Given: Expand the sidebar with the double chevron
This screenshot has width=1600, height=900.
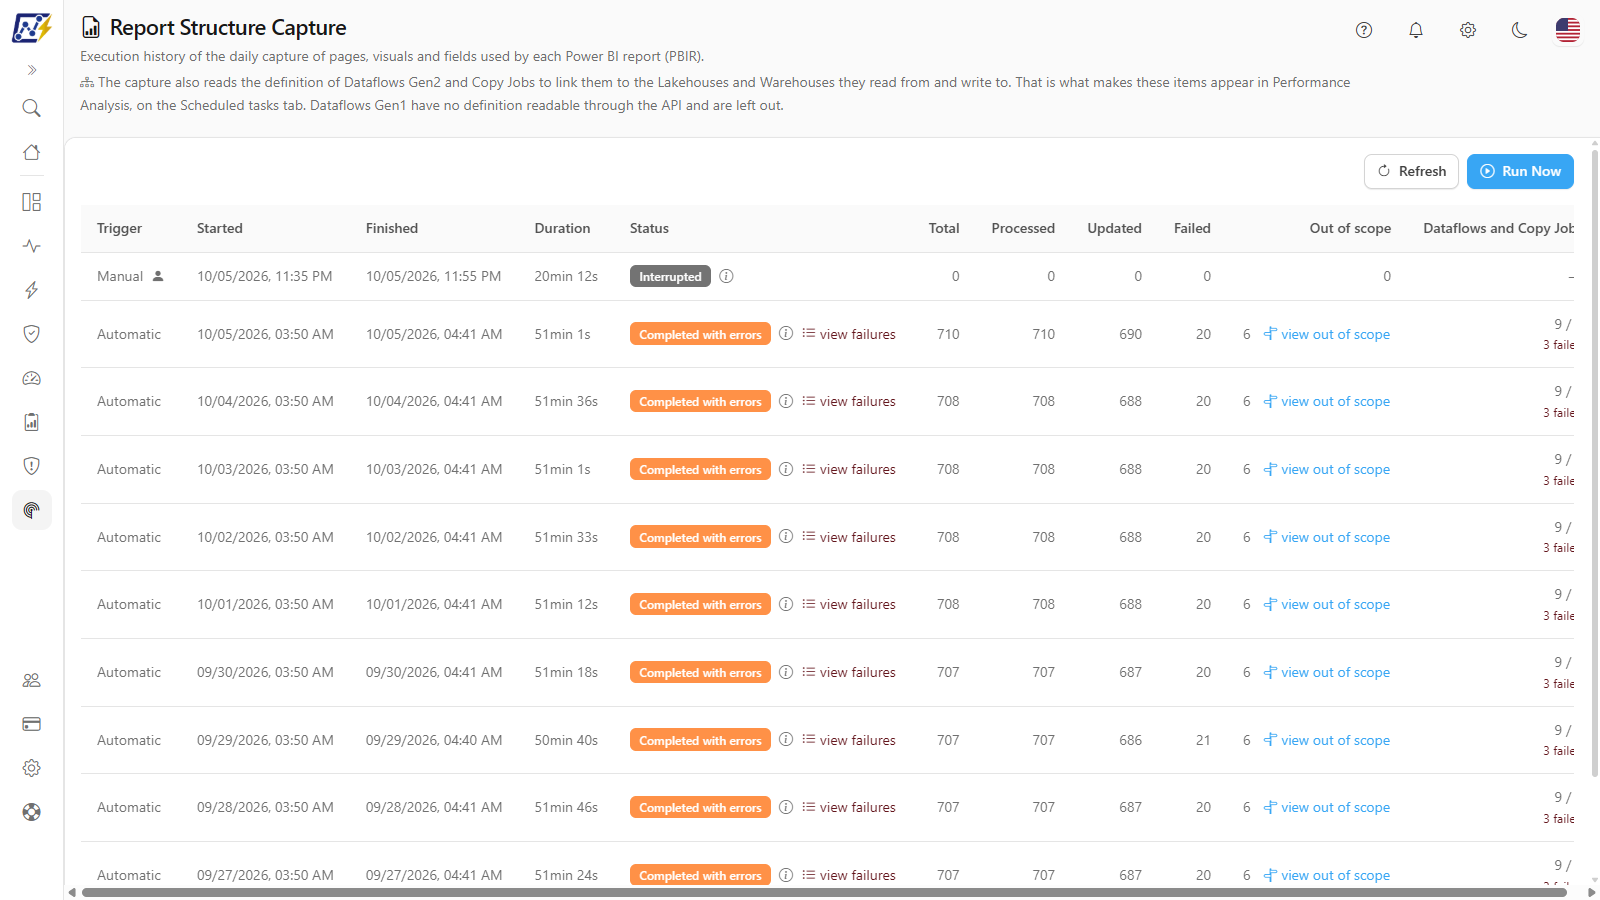Looking at the screenshot, I should [x=32, y=70].
